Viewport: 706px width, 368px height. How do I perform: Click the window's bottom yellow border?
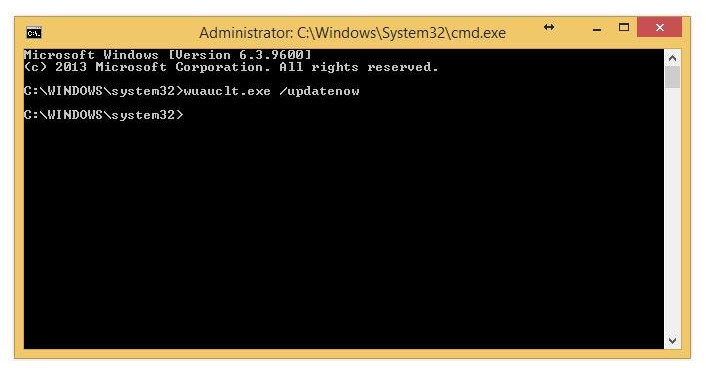352,354
